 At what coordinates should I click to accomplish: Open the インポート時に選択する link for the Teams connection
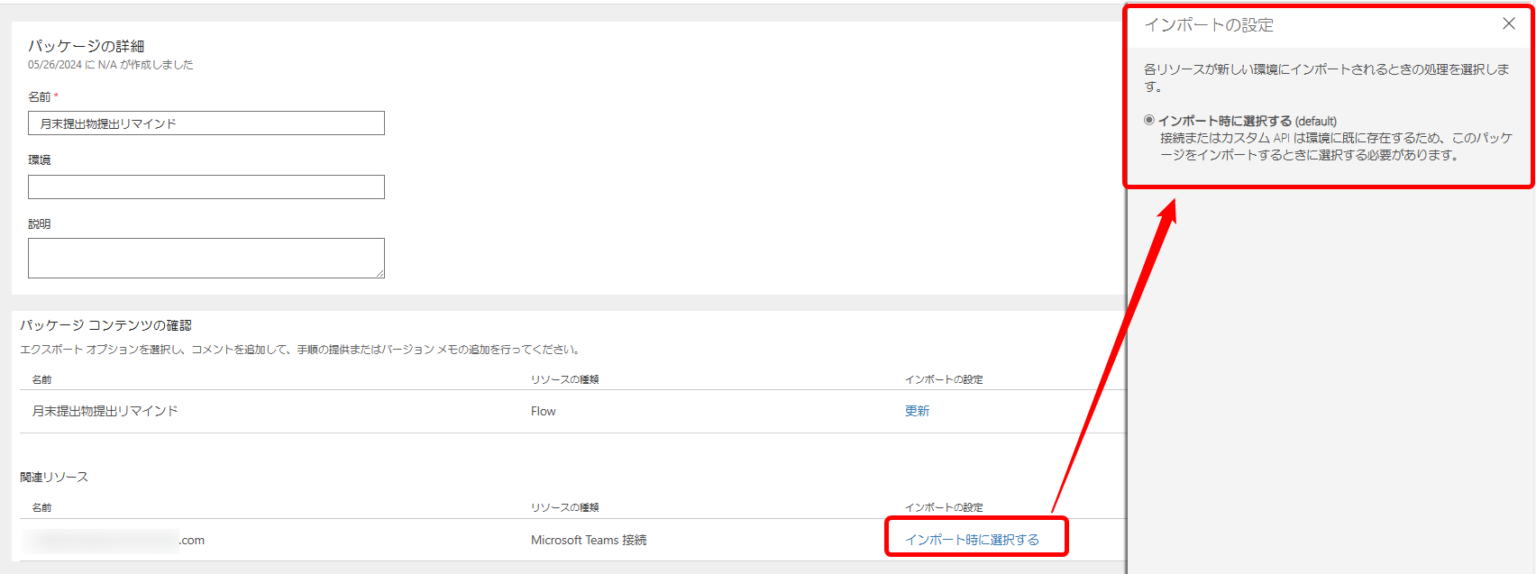(971, 540)
